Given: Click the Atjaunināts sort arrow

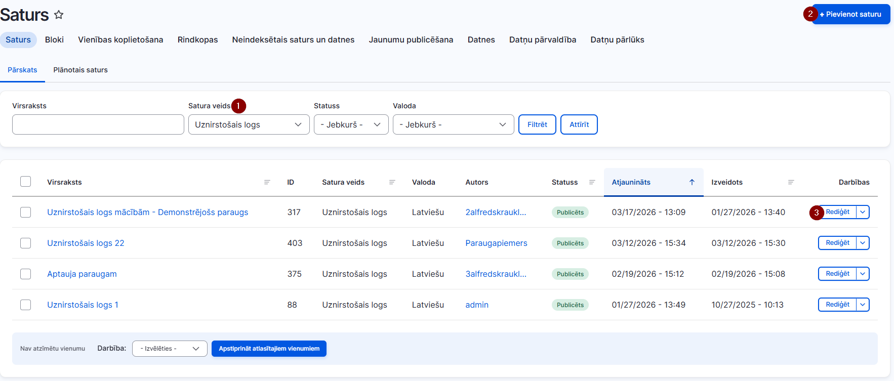Looking at the screenshot, I should 692,183.
